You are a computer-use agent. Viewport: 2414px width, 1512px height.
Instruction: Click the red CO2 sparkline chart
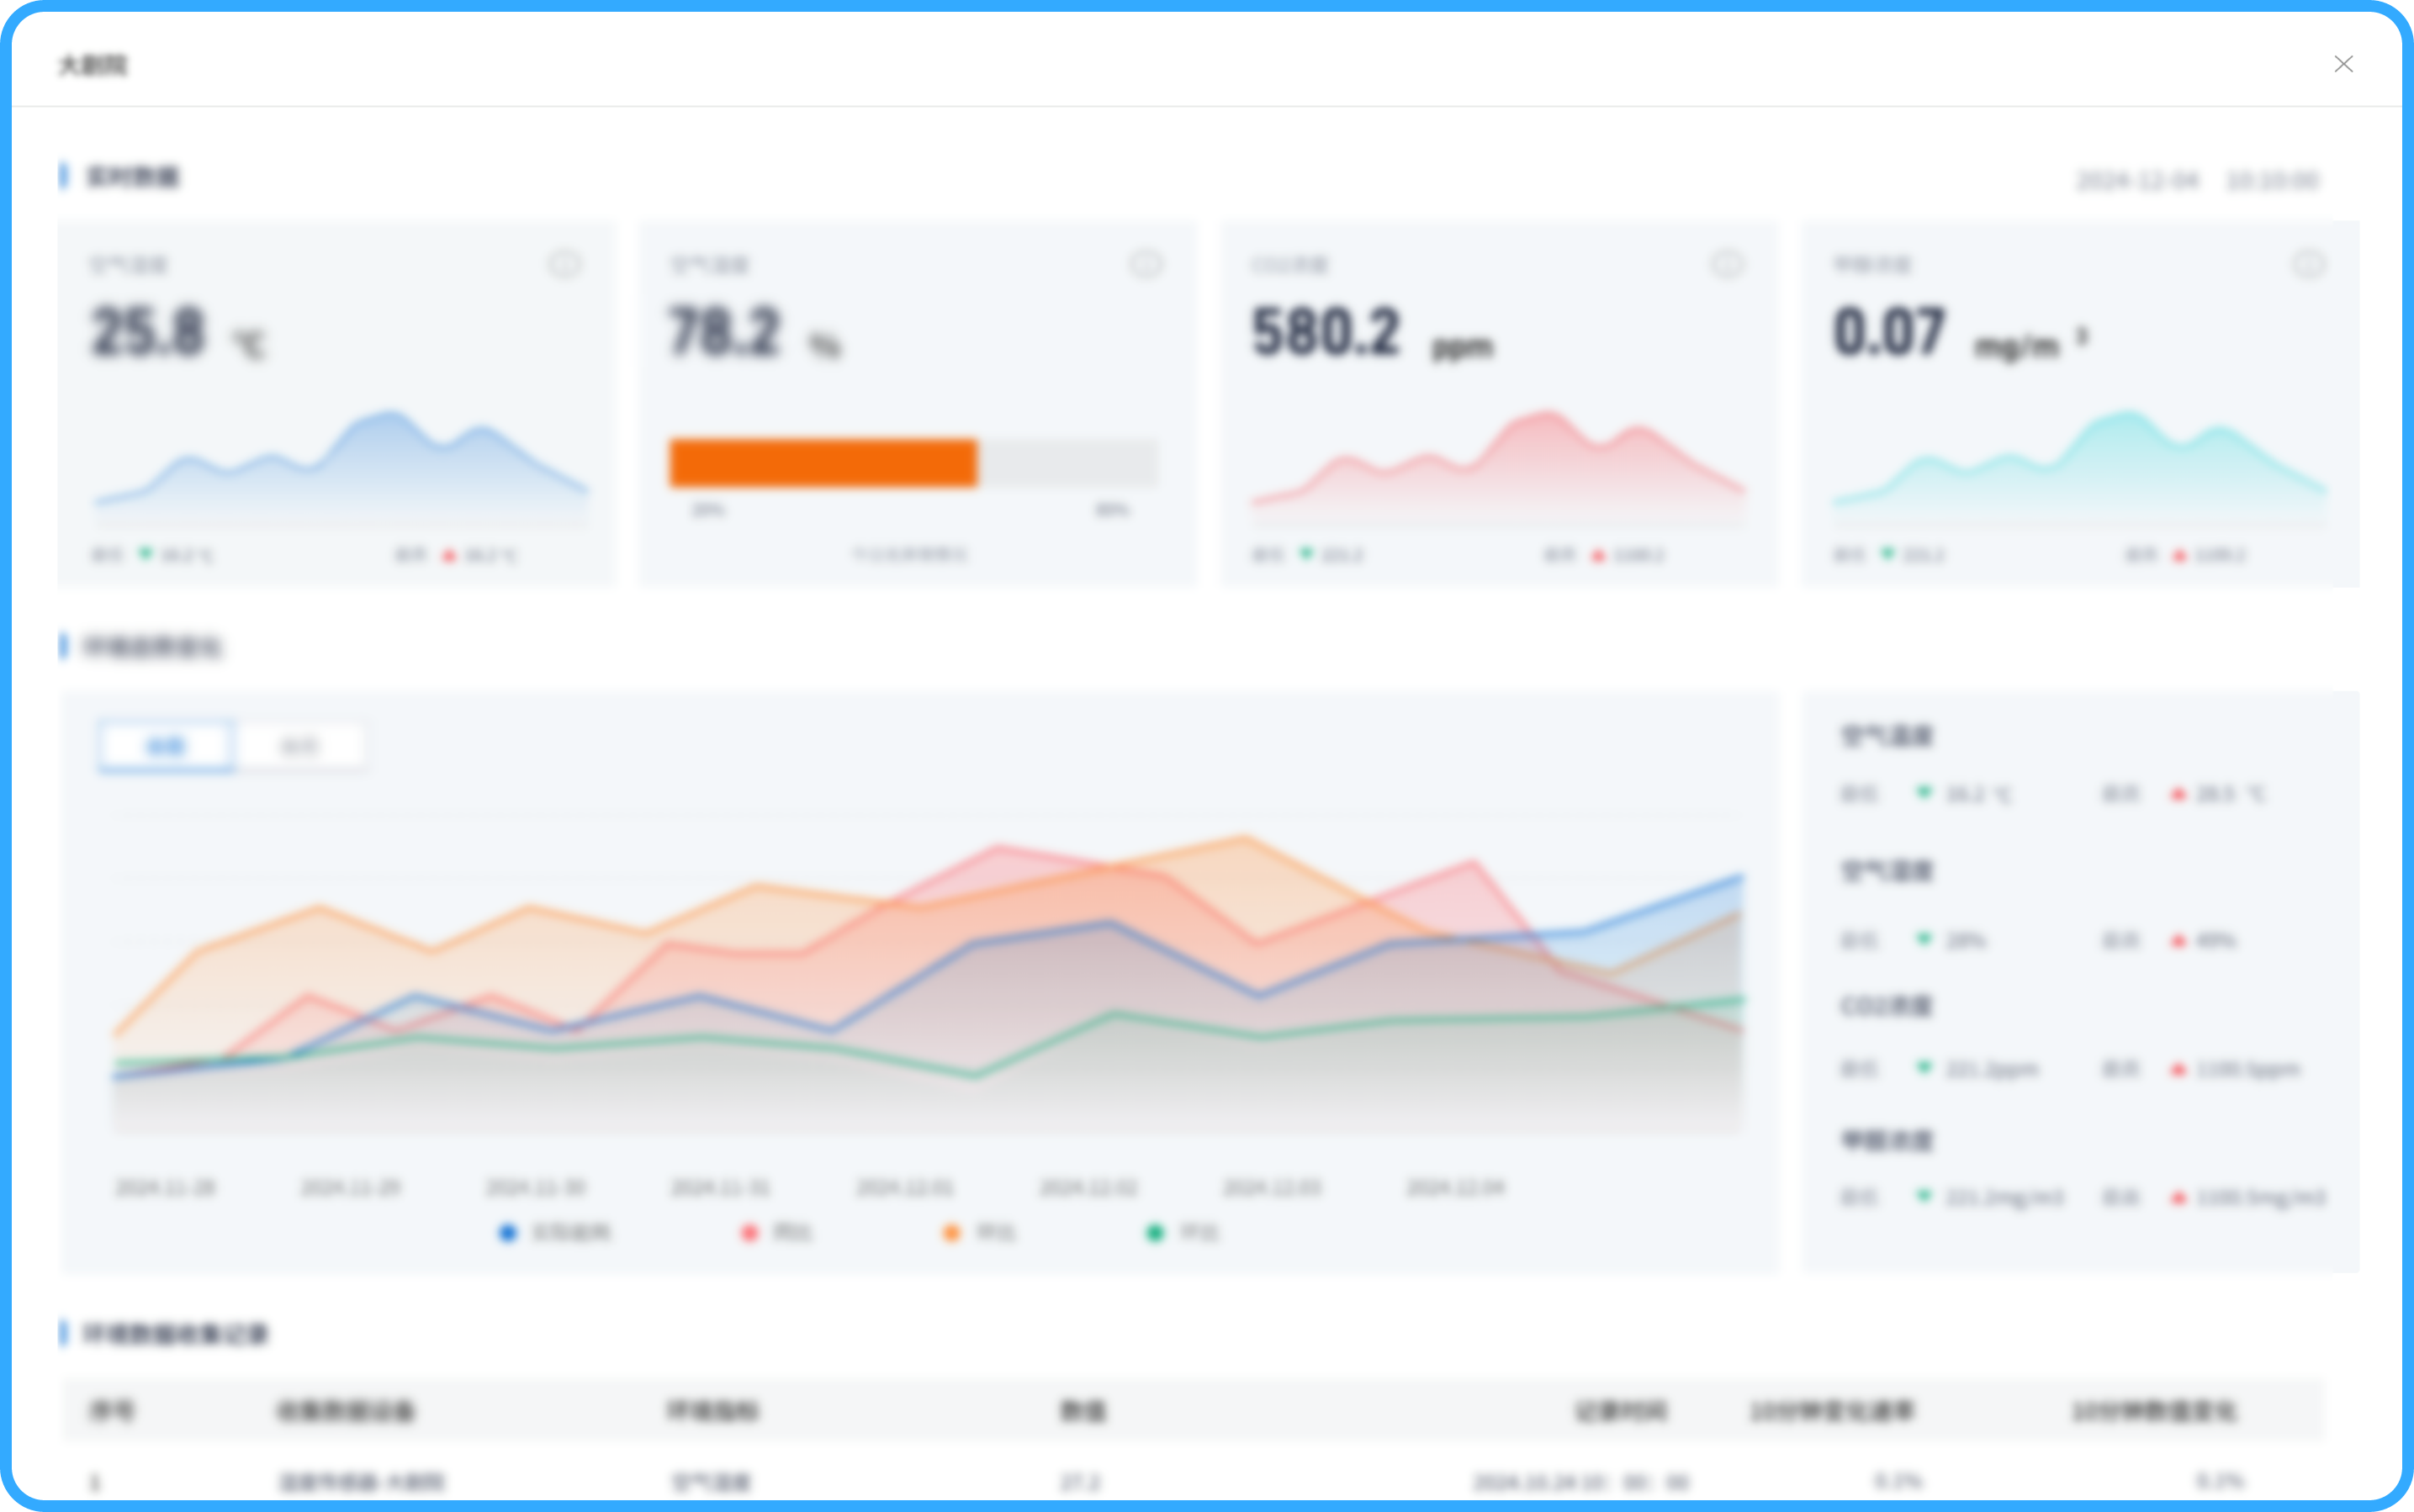tap(1498, 465)
